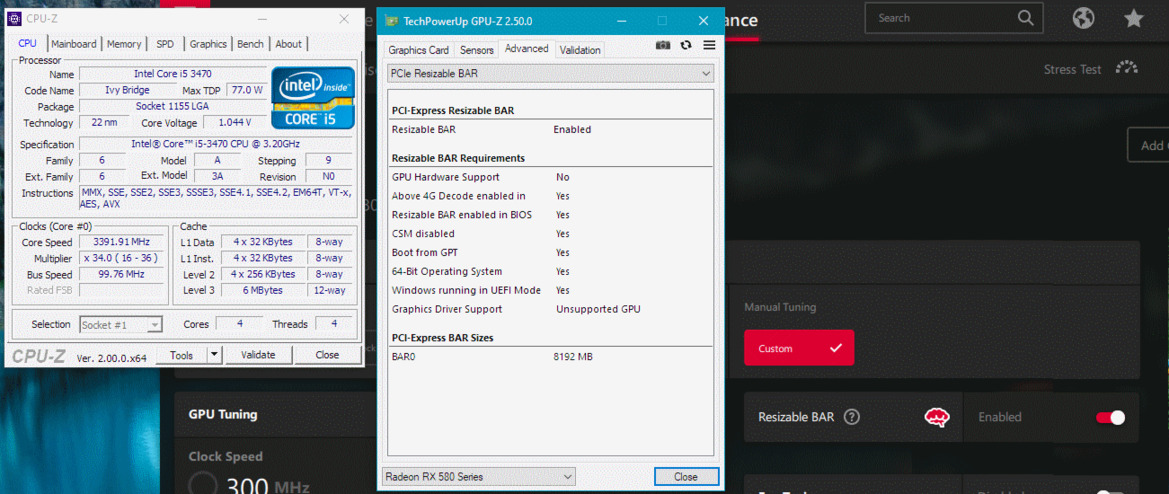Switch to CPU-Z Memory tab
The height and width of the screenshot is (494, 1169).
(124, 44)
